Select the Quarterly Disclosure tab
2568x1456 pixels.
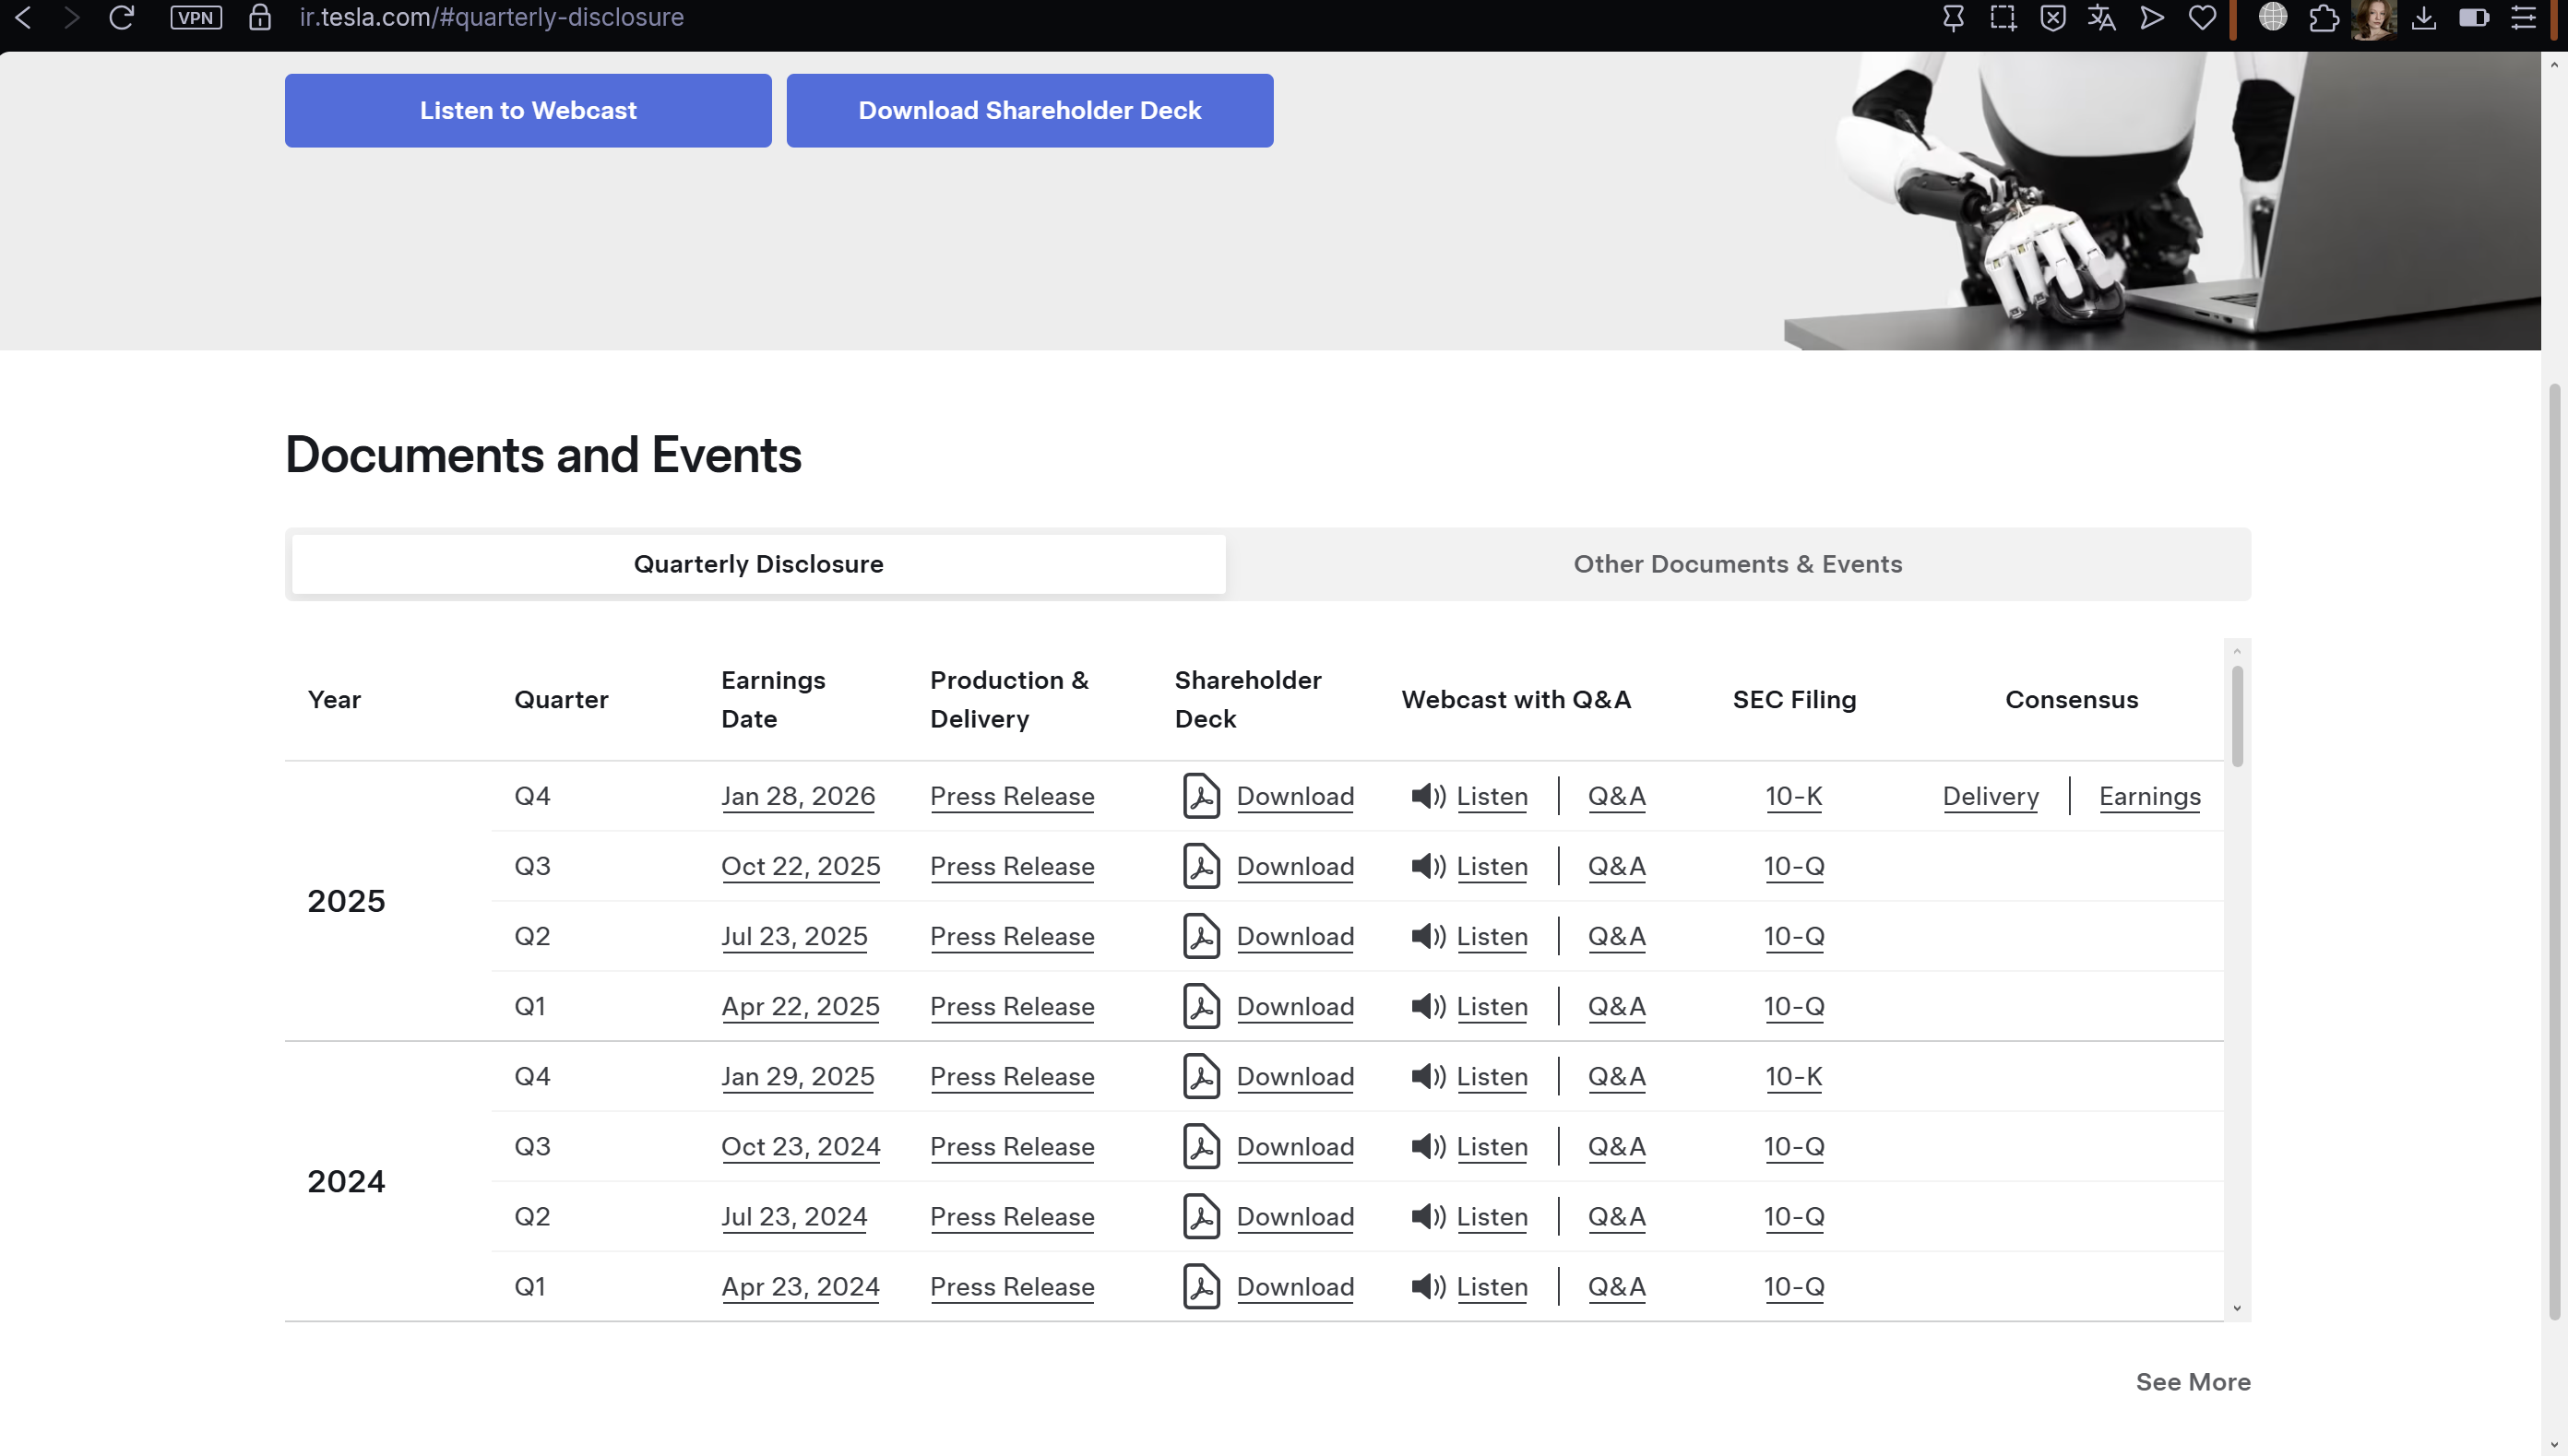(x=758, y=564)
